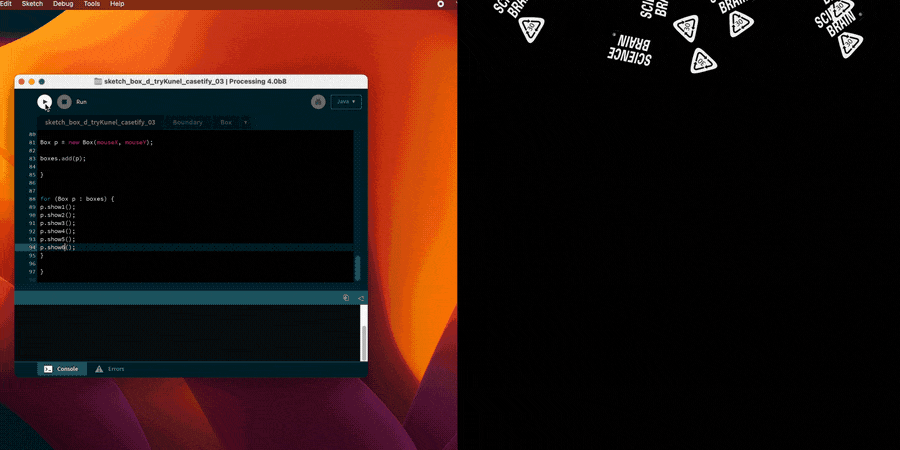Run the sketch with the play button
Viewport: 900px width, 450px height.
[x=44, y=102]
